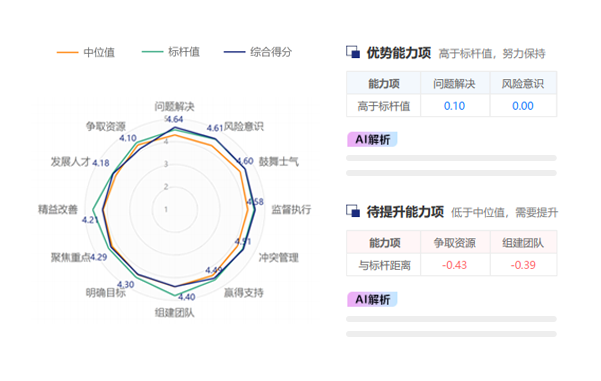Click the 待提升能力项 section heading

pos(405,212)
